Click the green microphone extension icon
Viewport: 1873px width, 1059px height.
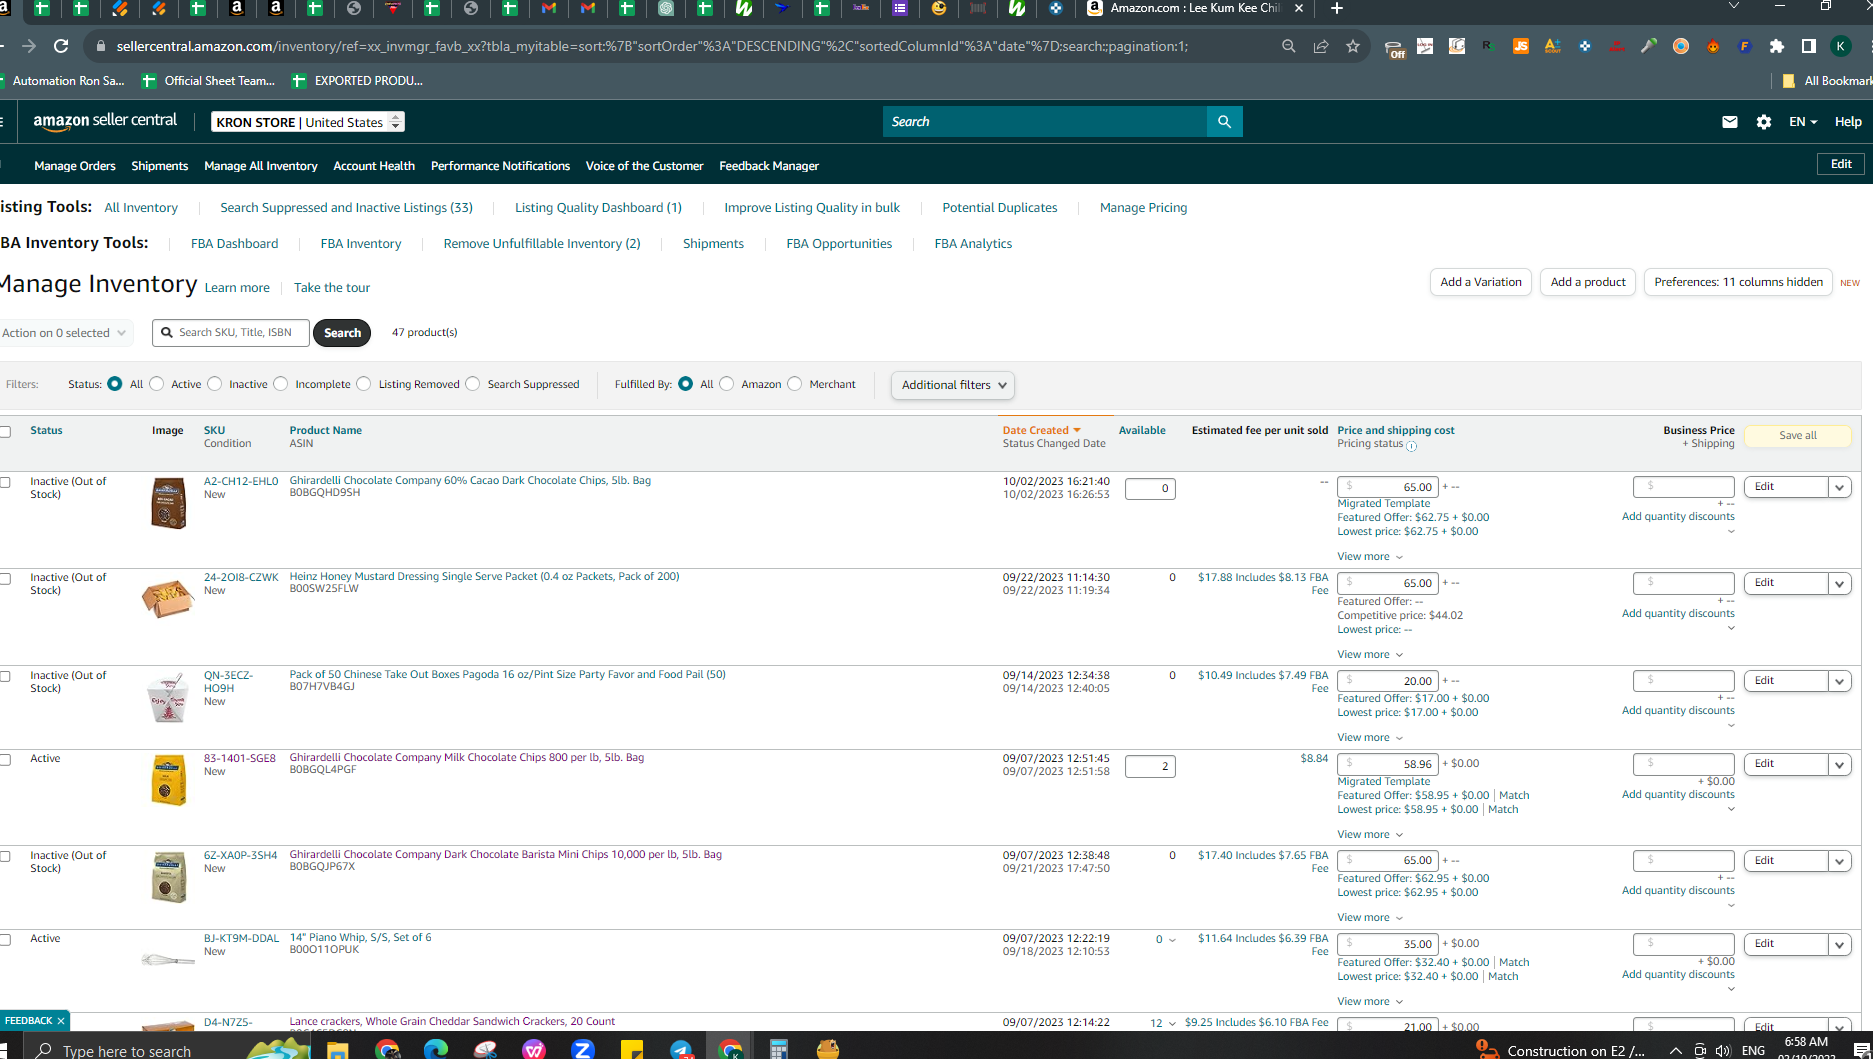click(1649, 46)
